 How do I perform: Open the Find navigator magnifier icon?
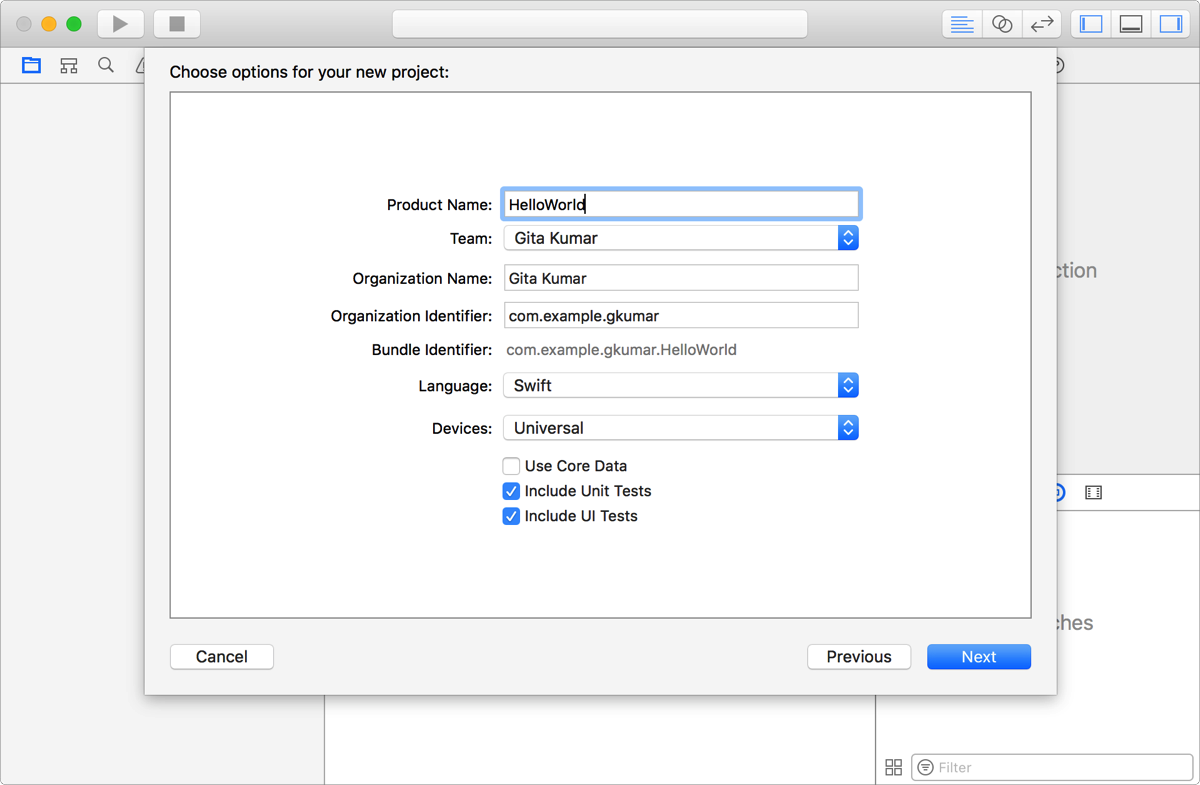click(106, 66)
